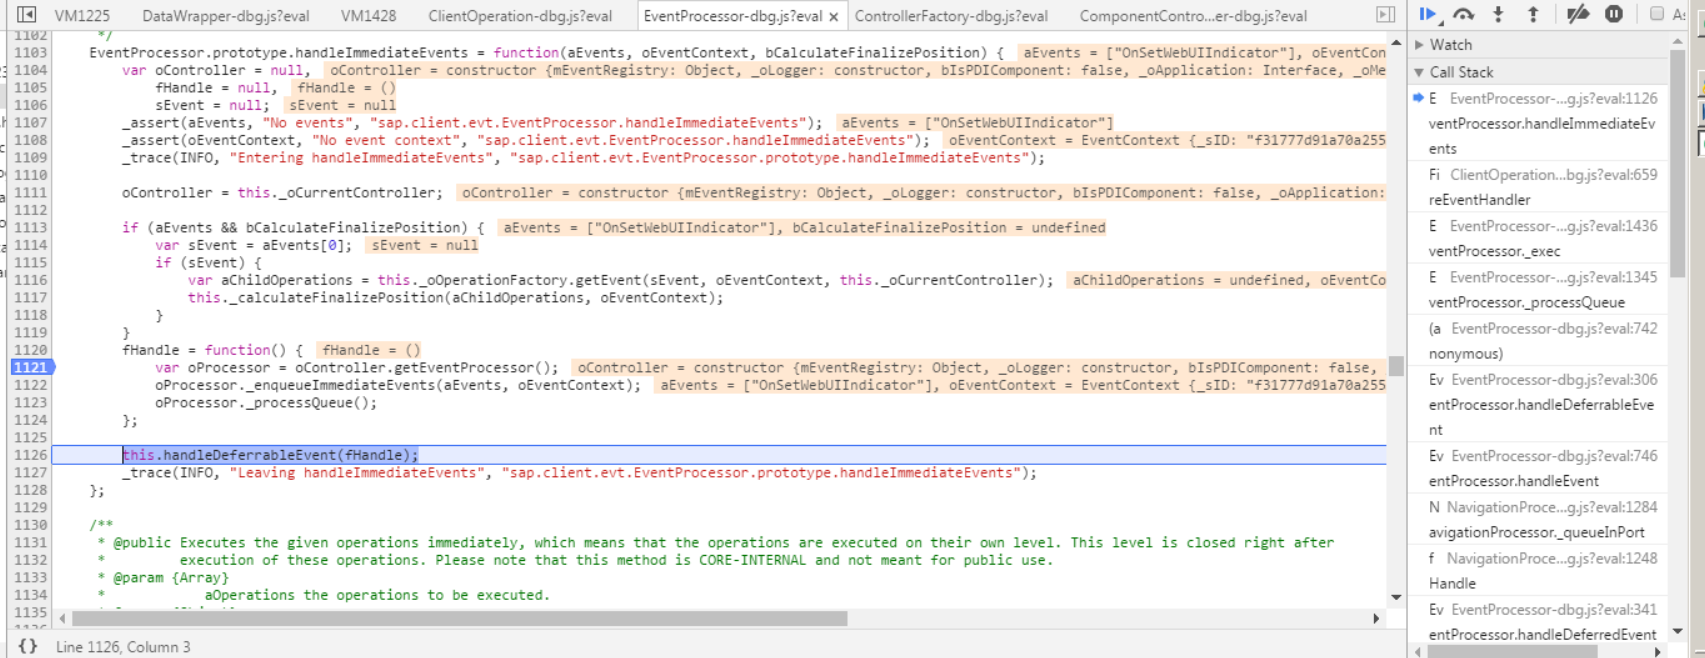Select call stack frame at eval:341
Screen dimensions: 1705x658
pyautogui.click(x=1540, y=621)
